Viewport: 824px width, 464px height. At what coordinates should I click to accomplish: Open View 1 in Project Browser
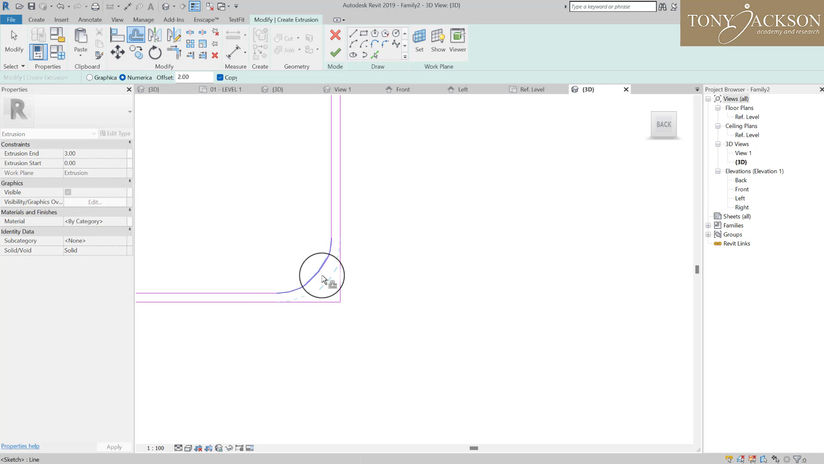point(743,153)
